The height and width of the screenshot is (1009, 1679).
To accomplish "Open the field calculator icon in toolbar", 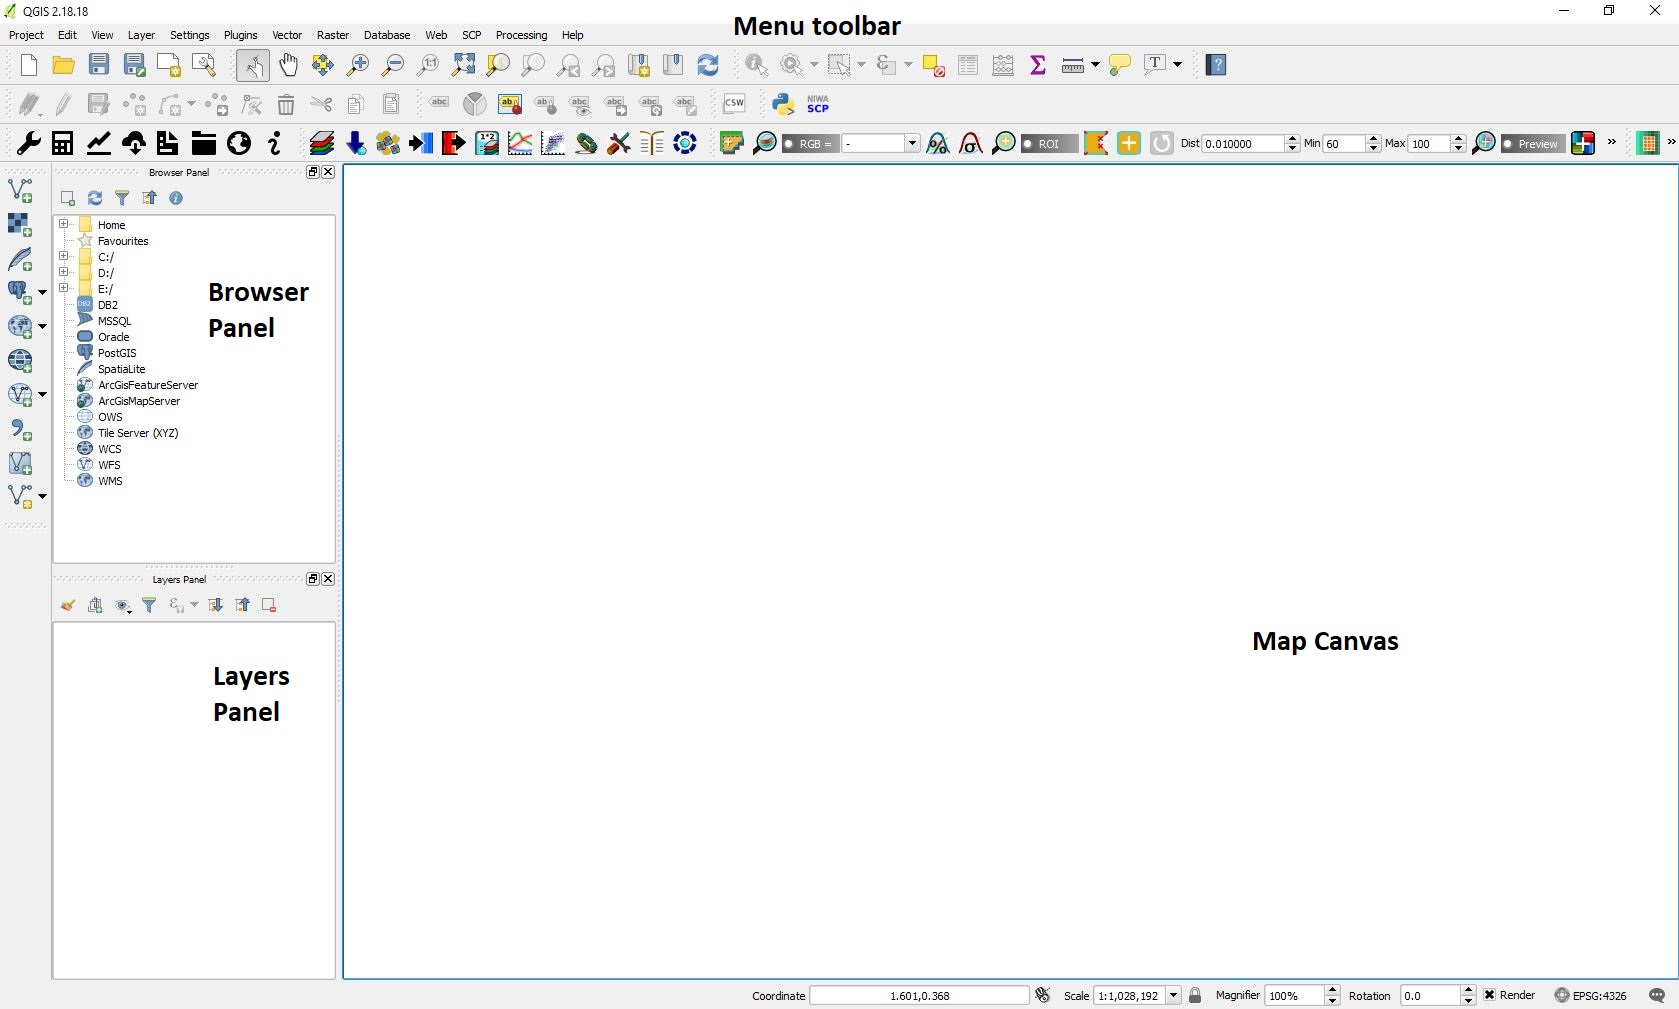I will [x=1003, y=65].
